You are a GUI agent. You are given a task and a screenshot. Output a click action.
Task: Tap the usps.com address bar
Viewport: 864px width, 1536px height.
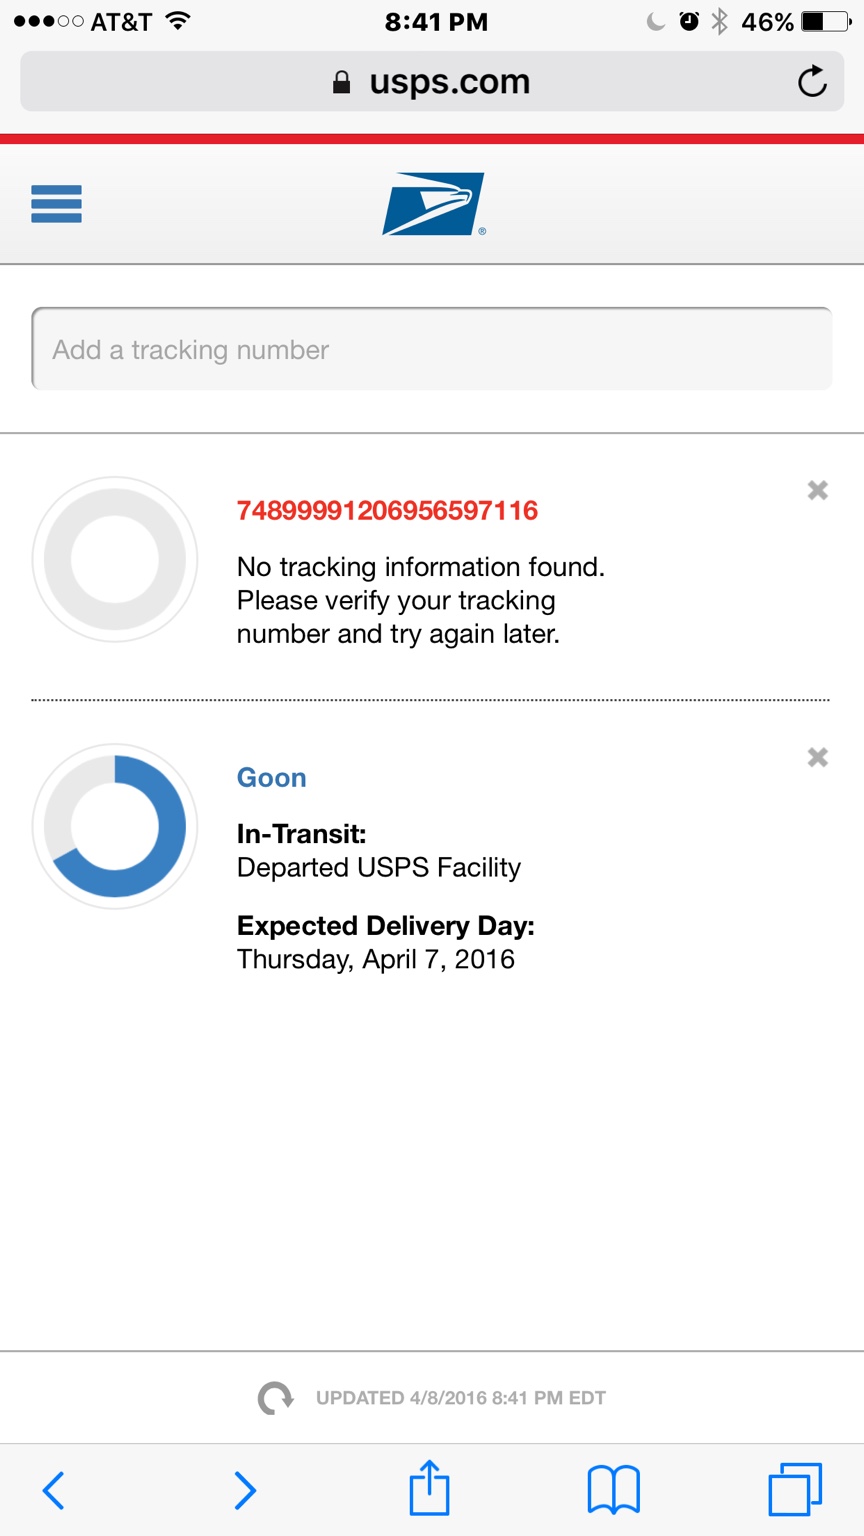[432, 82]
